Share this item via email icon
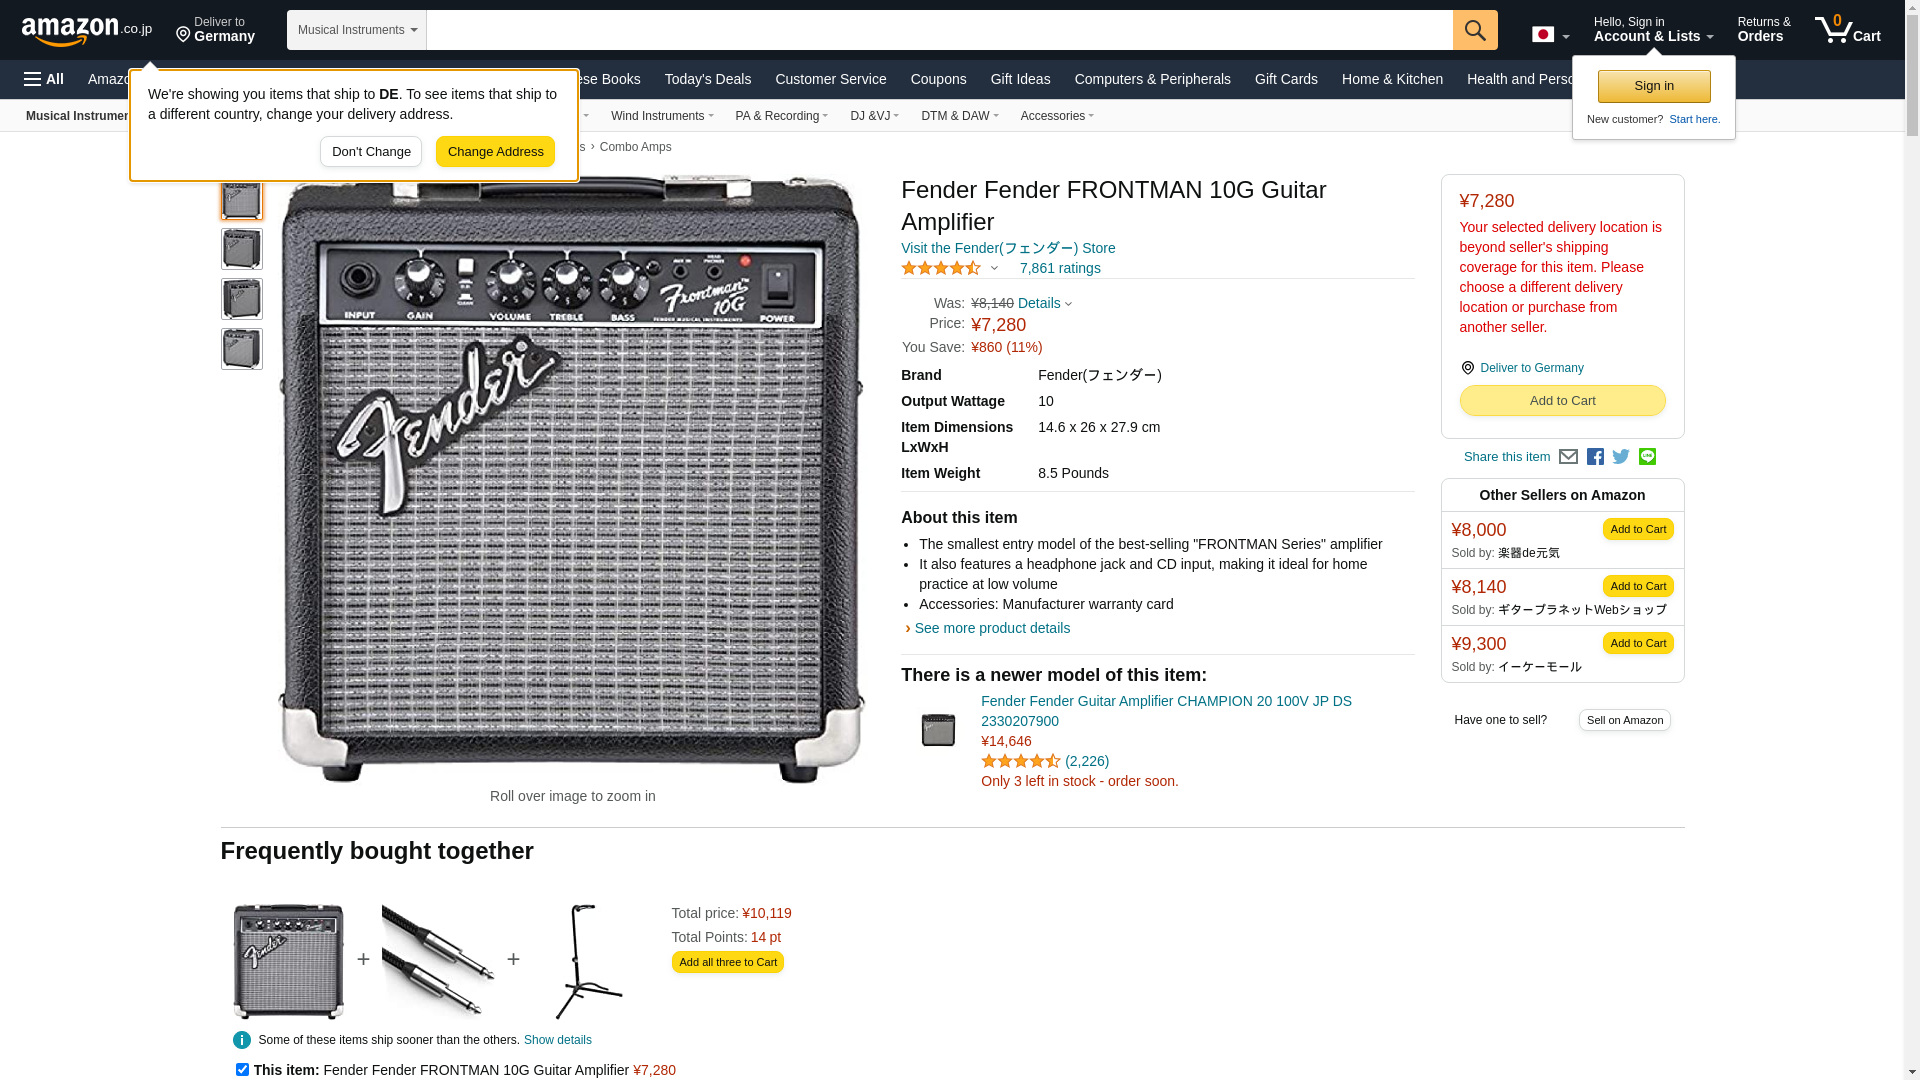Viewport: 1920px width, 1080px height. click(x=1568, y=457)
